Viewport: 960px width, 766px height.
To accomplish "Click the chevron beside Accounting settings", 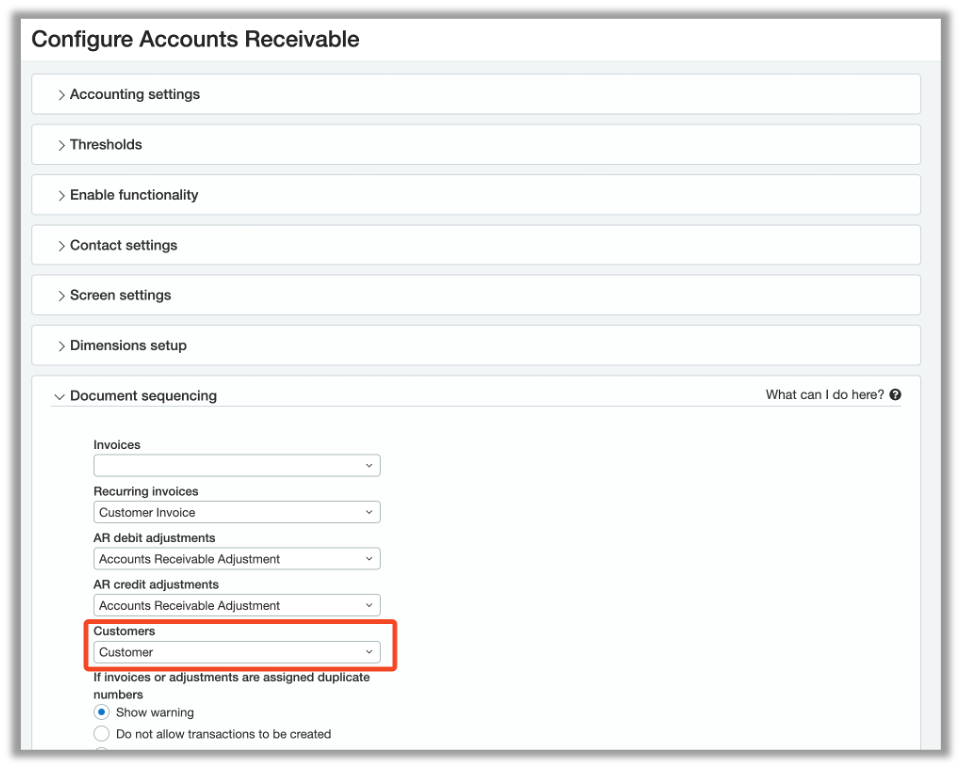I will coord(61,94).
